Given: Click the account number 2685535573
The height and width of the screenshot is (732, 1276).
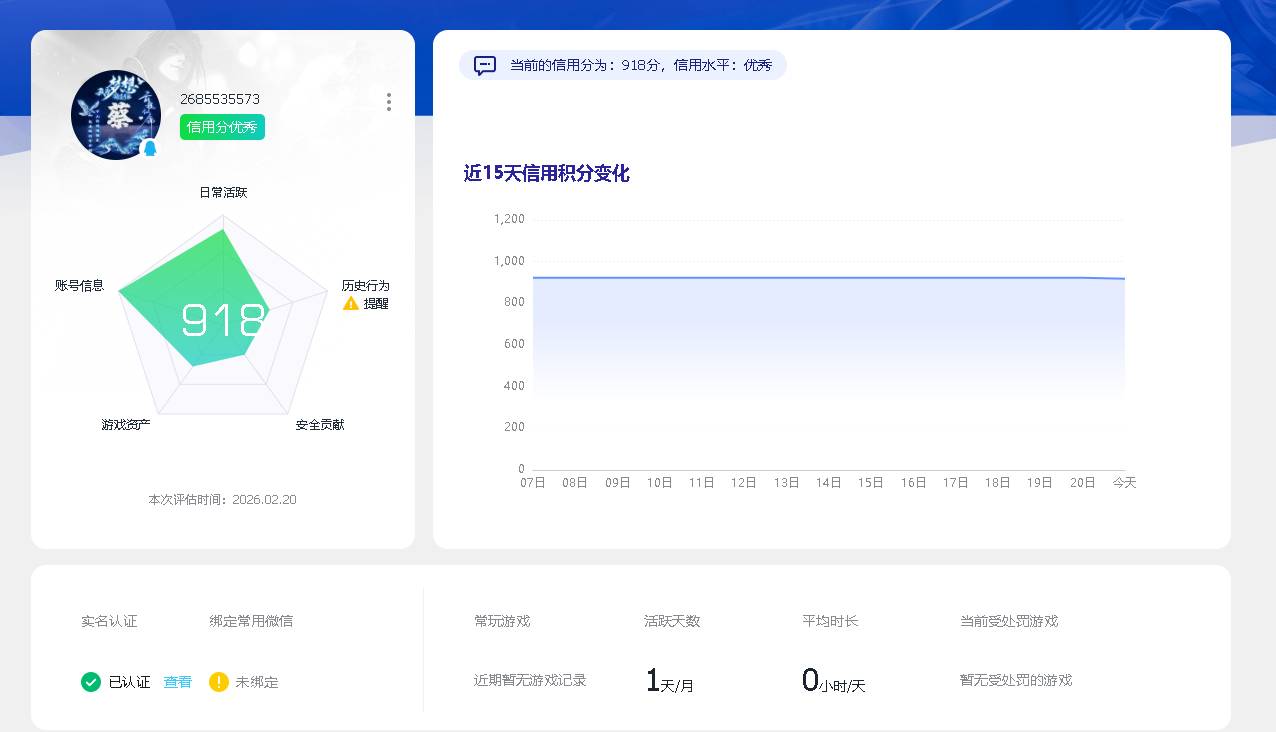Looking at the screenshot, I should point(219,99).
